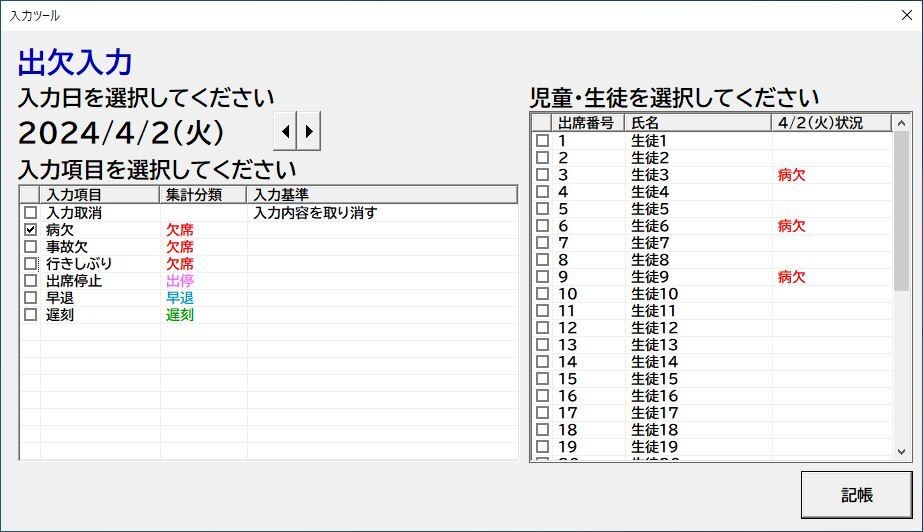
Task: Check the 入力取消 checkbox
Action: pos(31,212)
